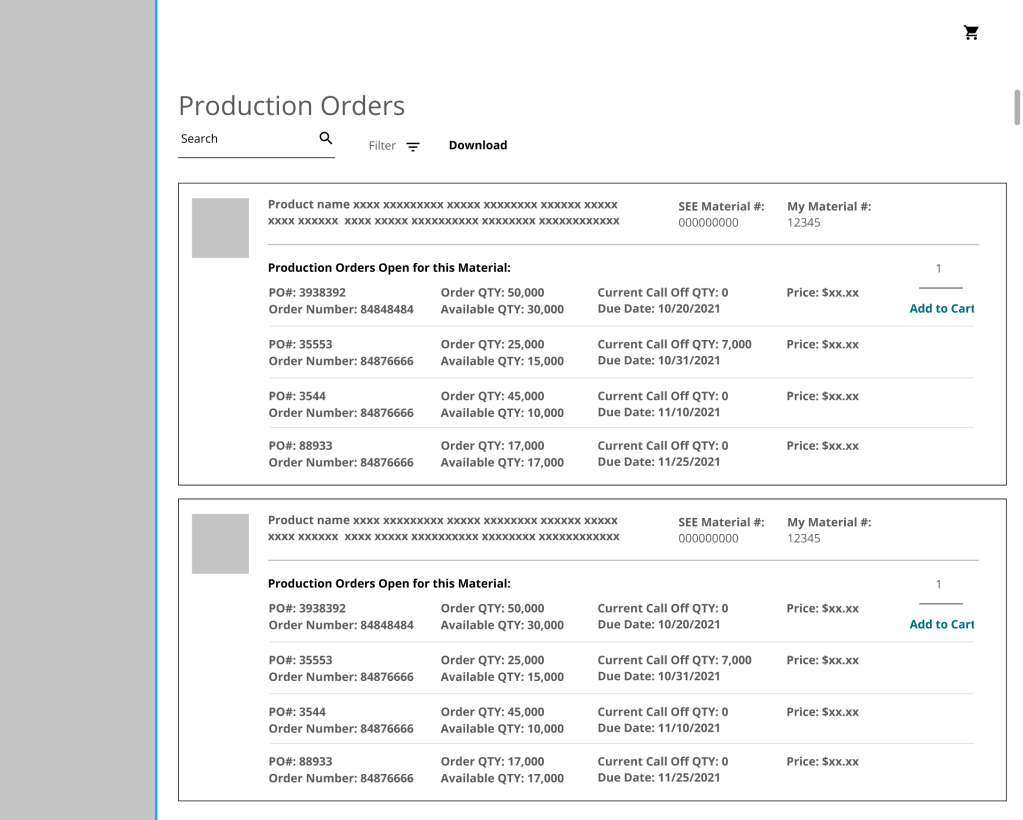Select PO# 3938392 in second product card

click(307, 608)
